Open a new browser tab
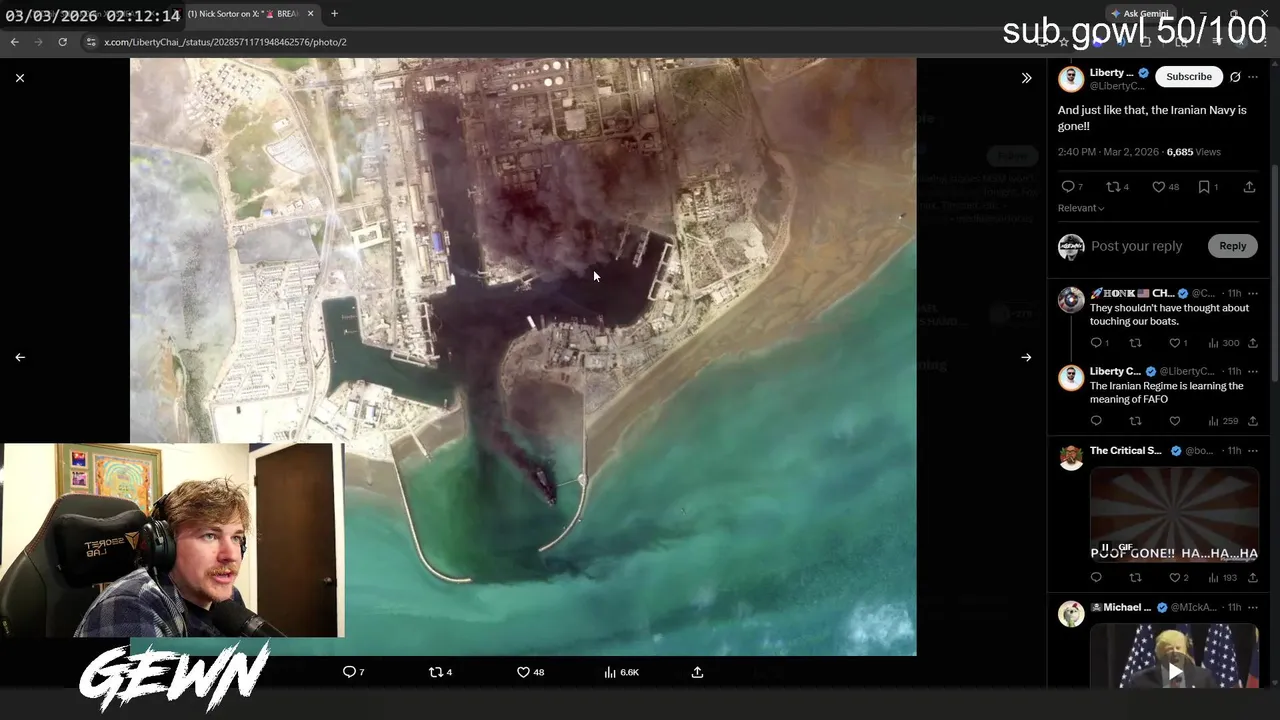Image resolution: width=1280 pixels, height=720 pixels. (x=335, y=14)
